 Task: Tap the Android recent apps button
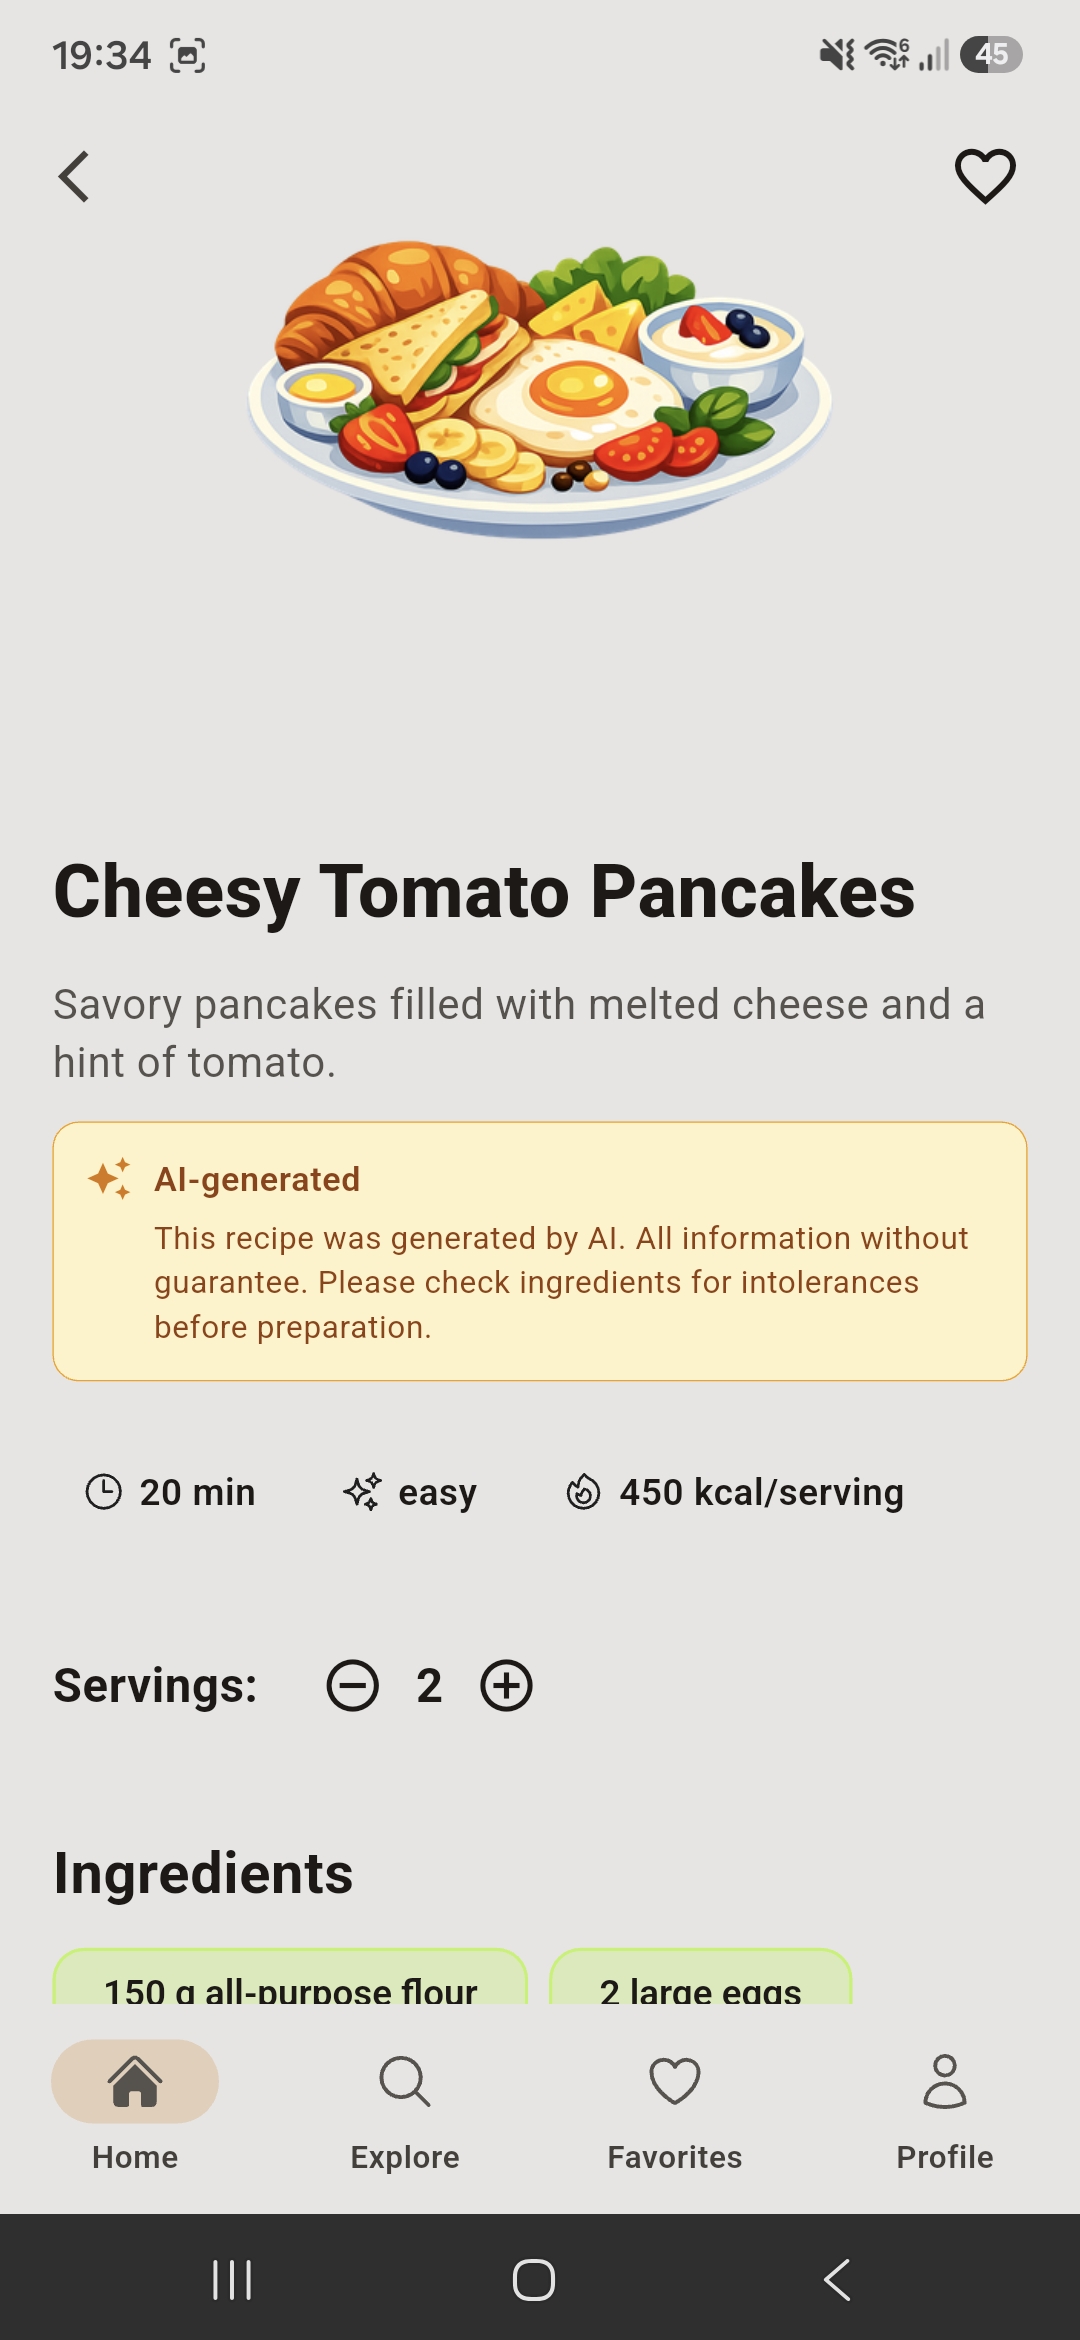232,2280
